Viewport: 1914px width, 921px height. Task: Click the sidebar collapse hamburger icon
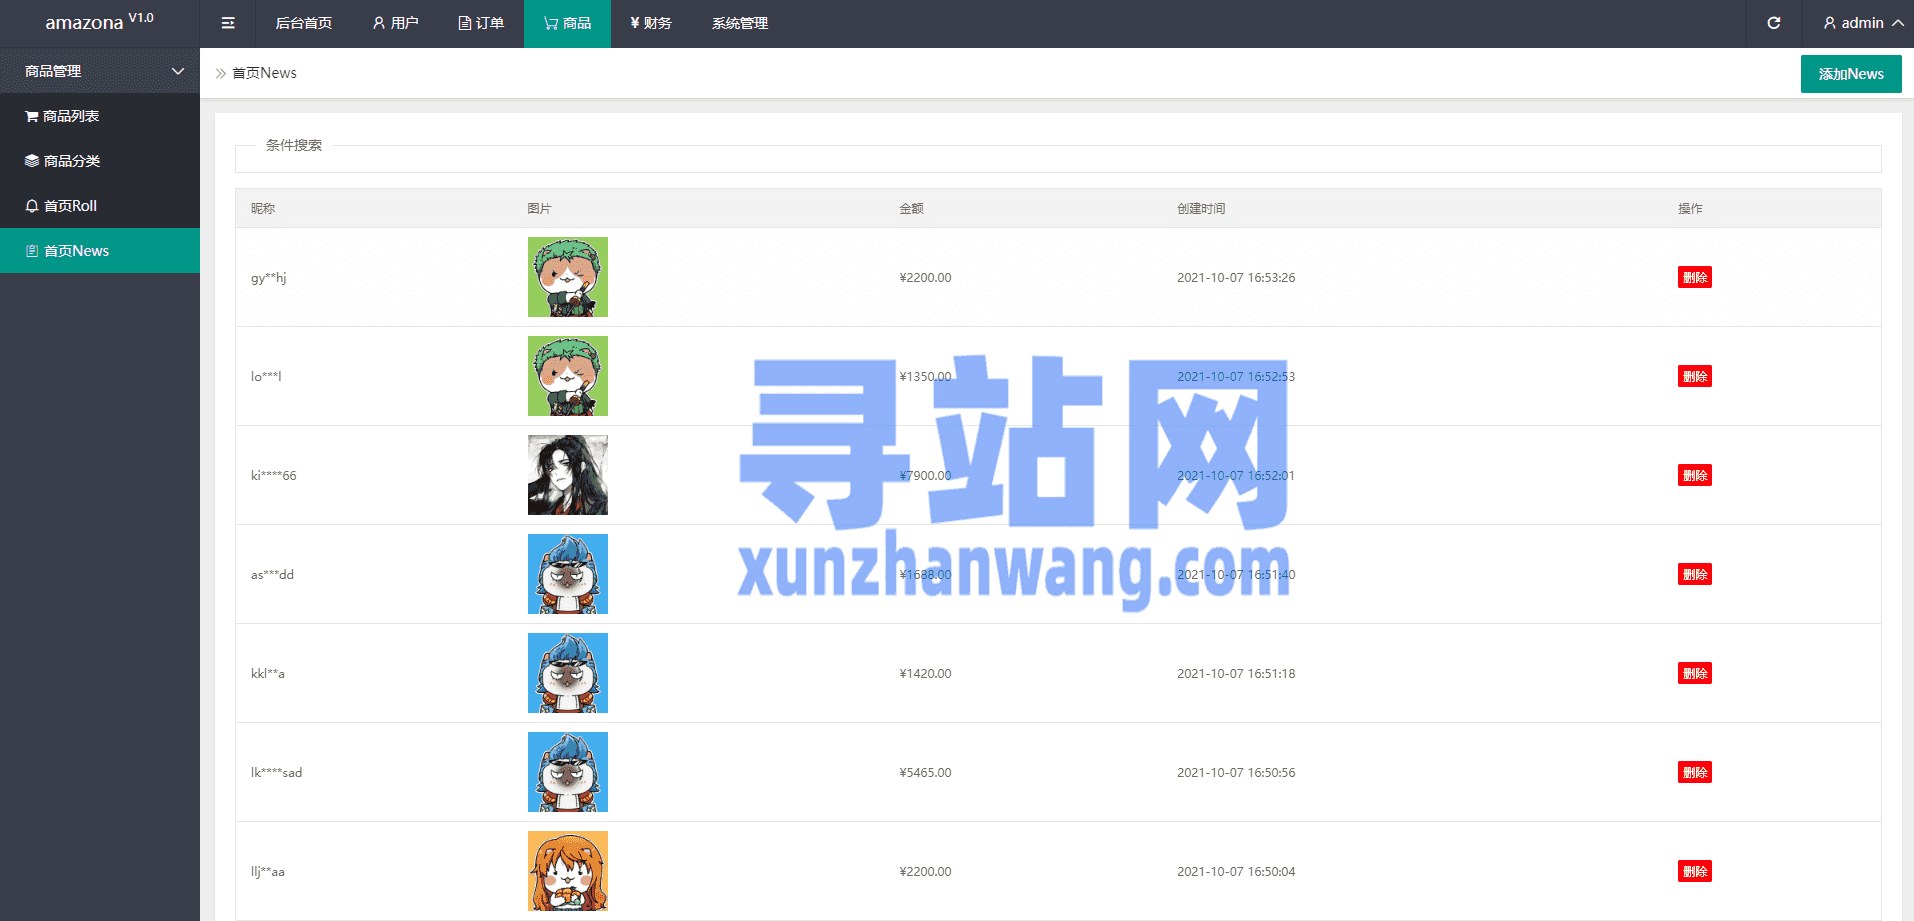[228, 23]
